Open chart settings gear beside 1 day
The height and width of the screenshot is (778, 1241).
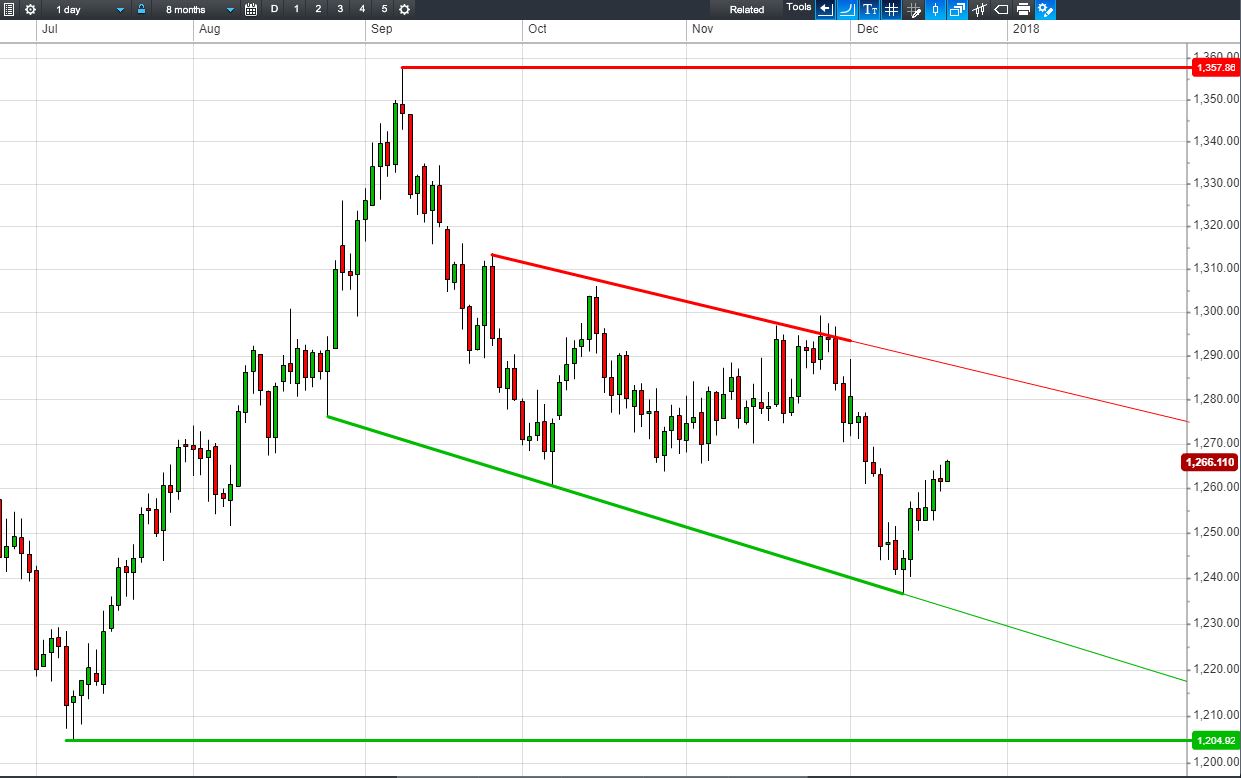click(x=31, y=9)
